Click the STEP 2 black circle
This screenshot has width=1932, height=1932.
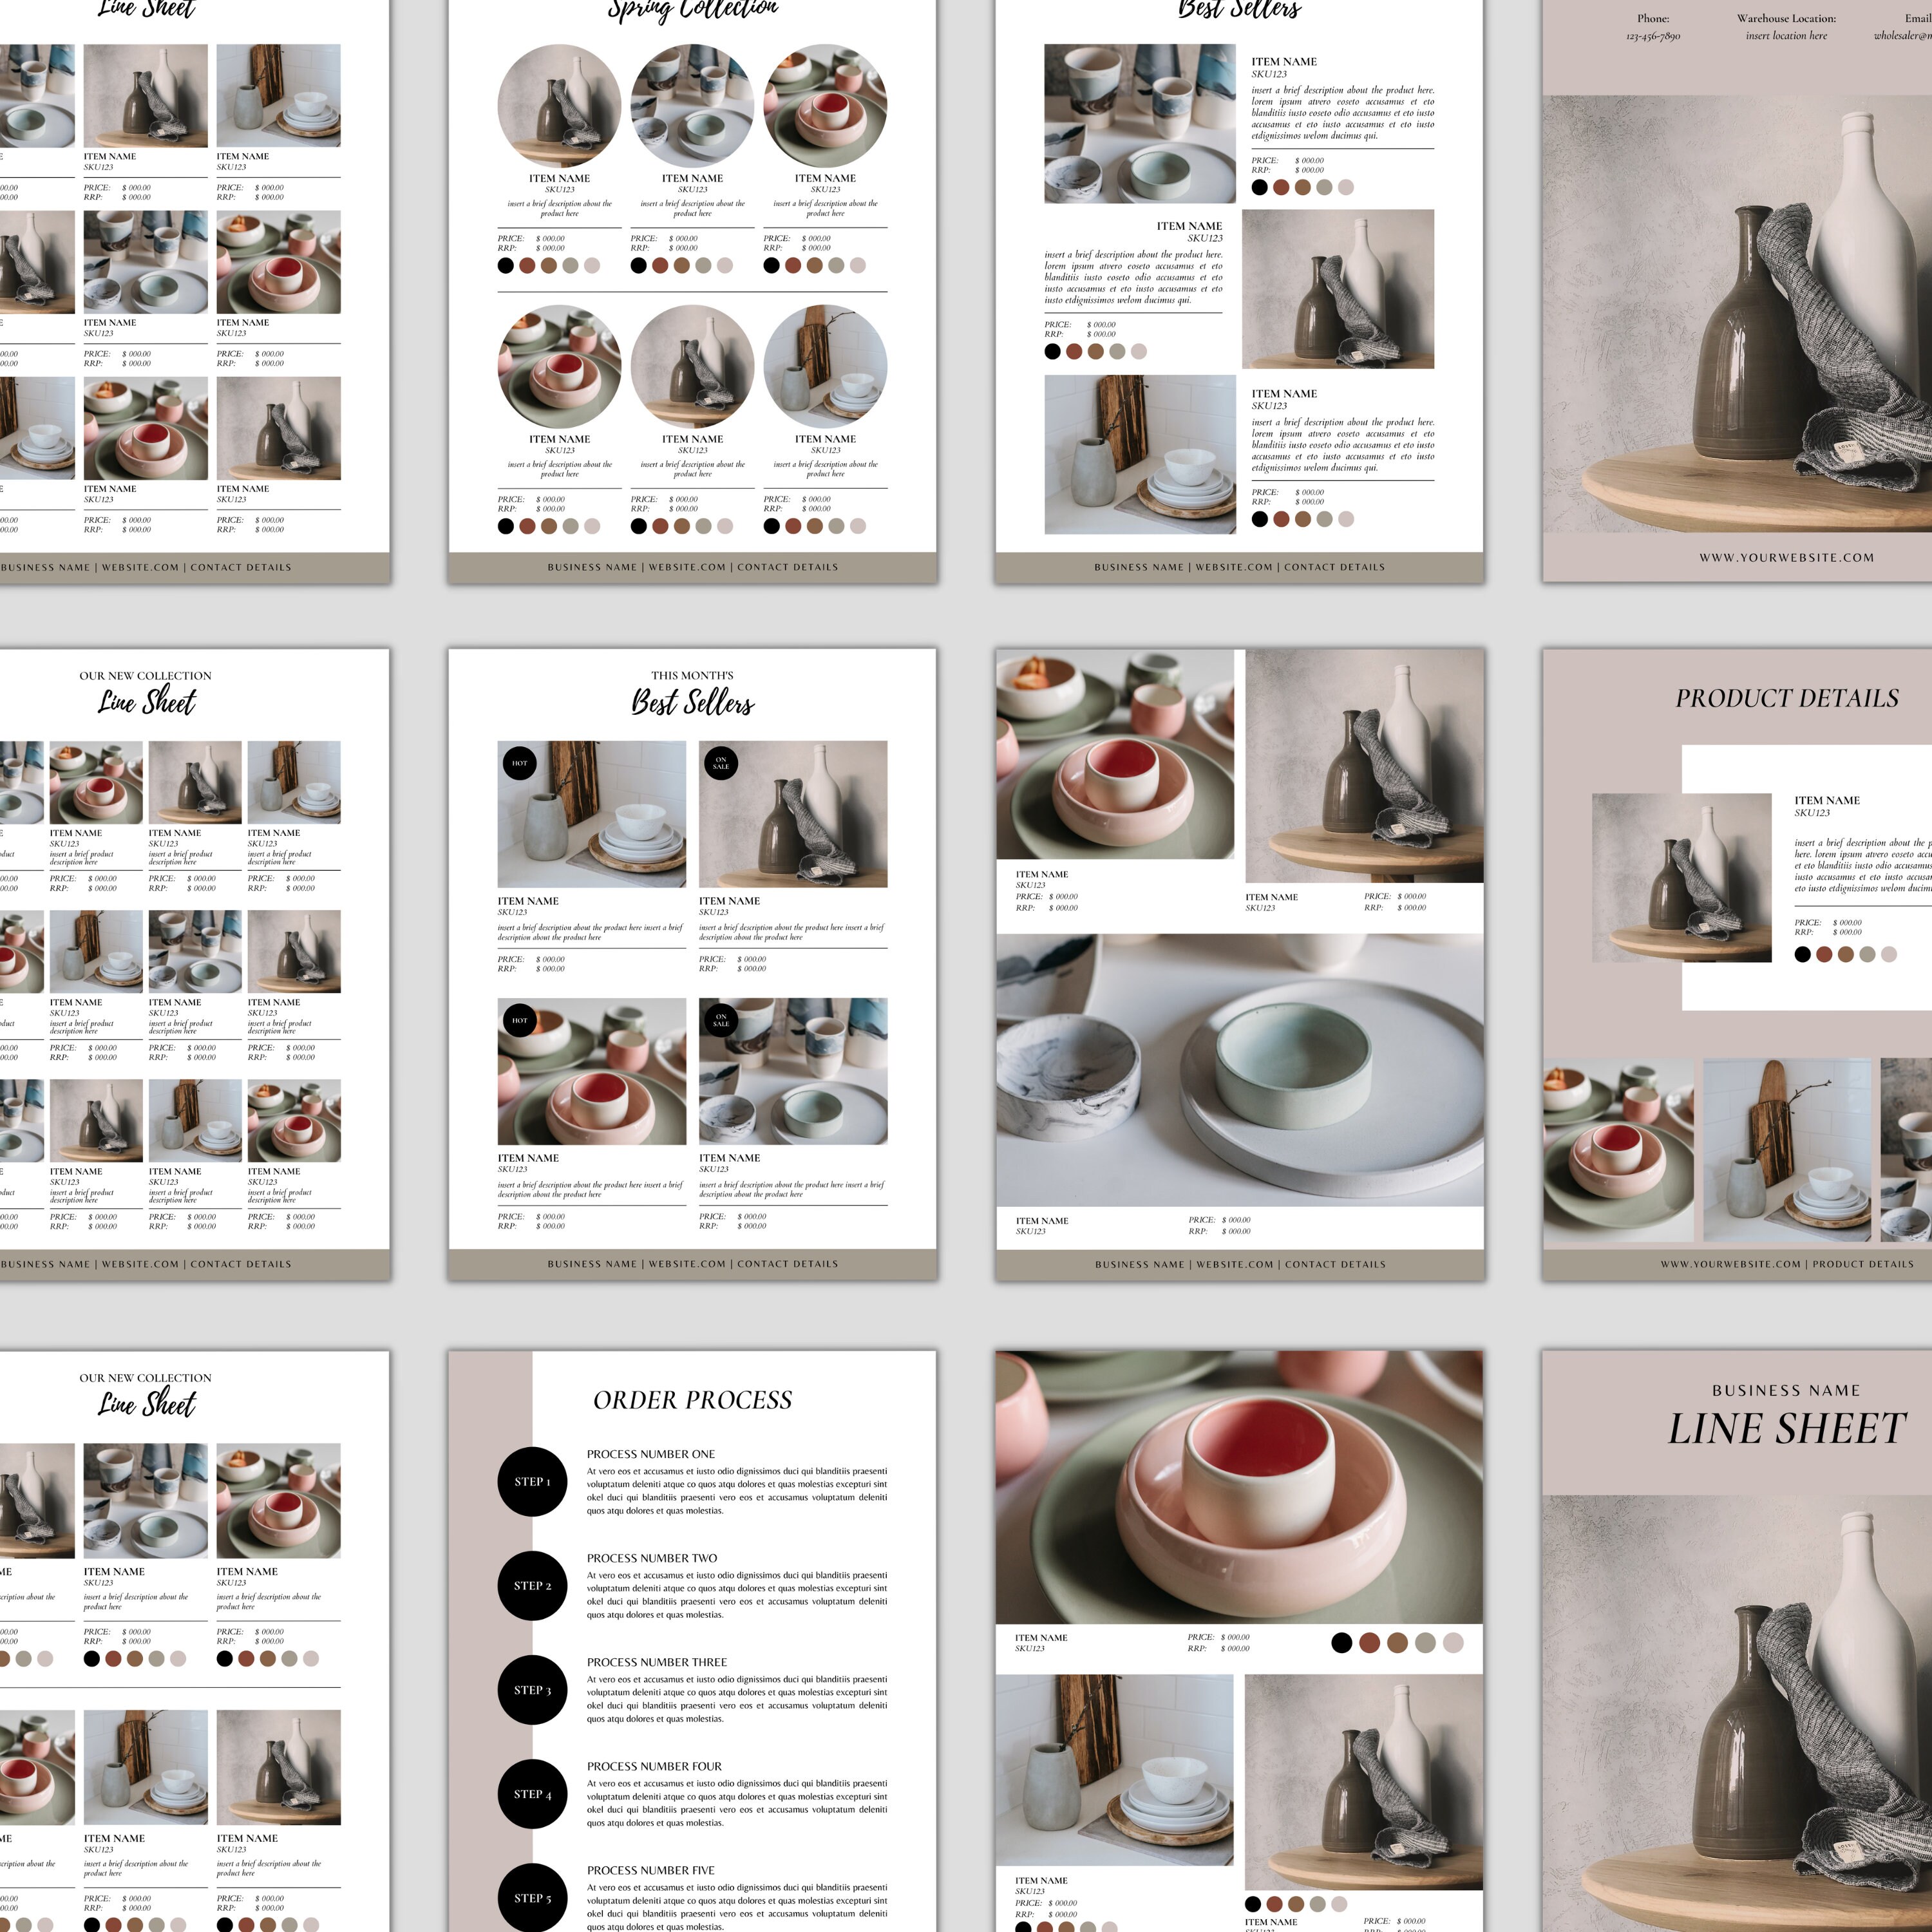tap(533, 1585)
